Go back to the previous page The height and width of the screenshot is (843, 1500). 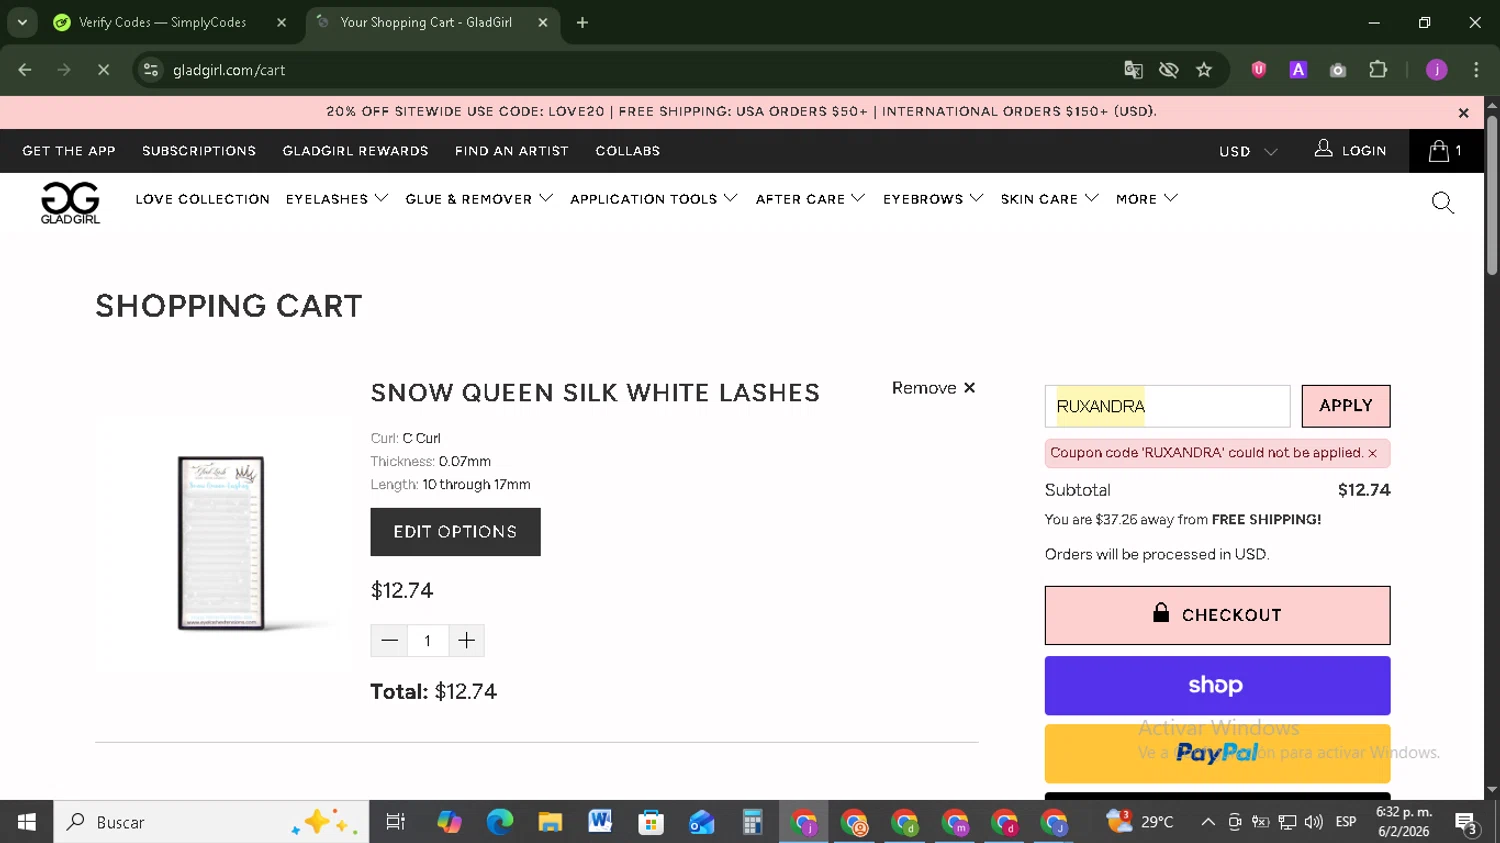click(x=25, y=70)
